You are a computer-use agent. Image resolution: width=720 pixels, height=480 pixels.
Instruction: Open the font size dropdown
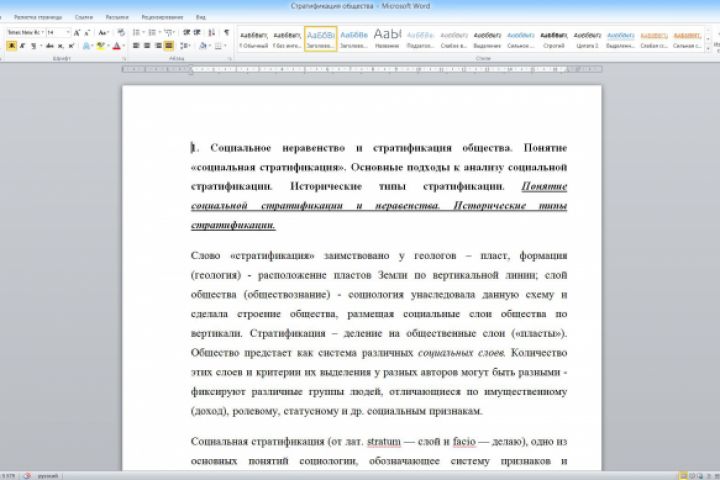coord(68,33)
